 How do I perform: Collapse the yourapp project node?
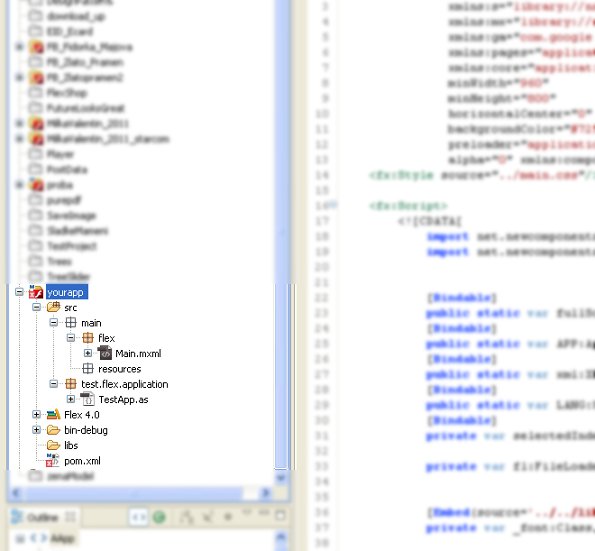point(19,292)
